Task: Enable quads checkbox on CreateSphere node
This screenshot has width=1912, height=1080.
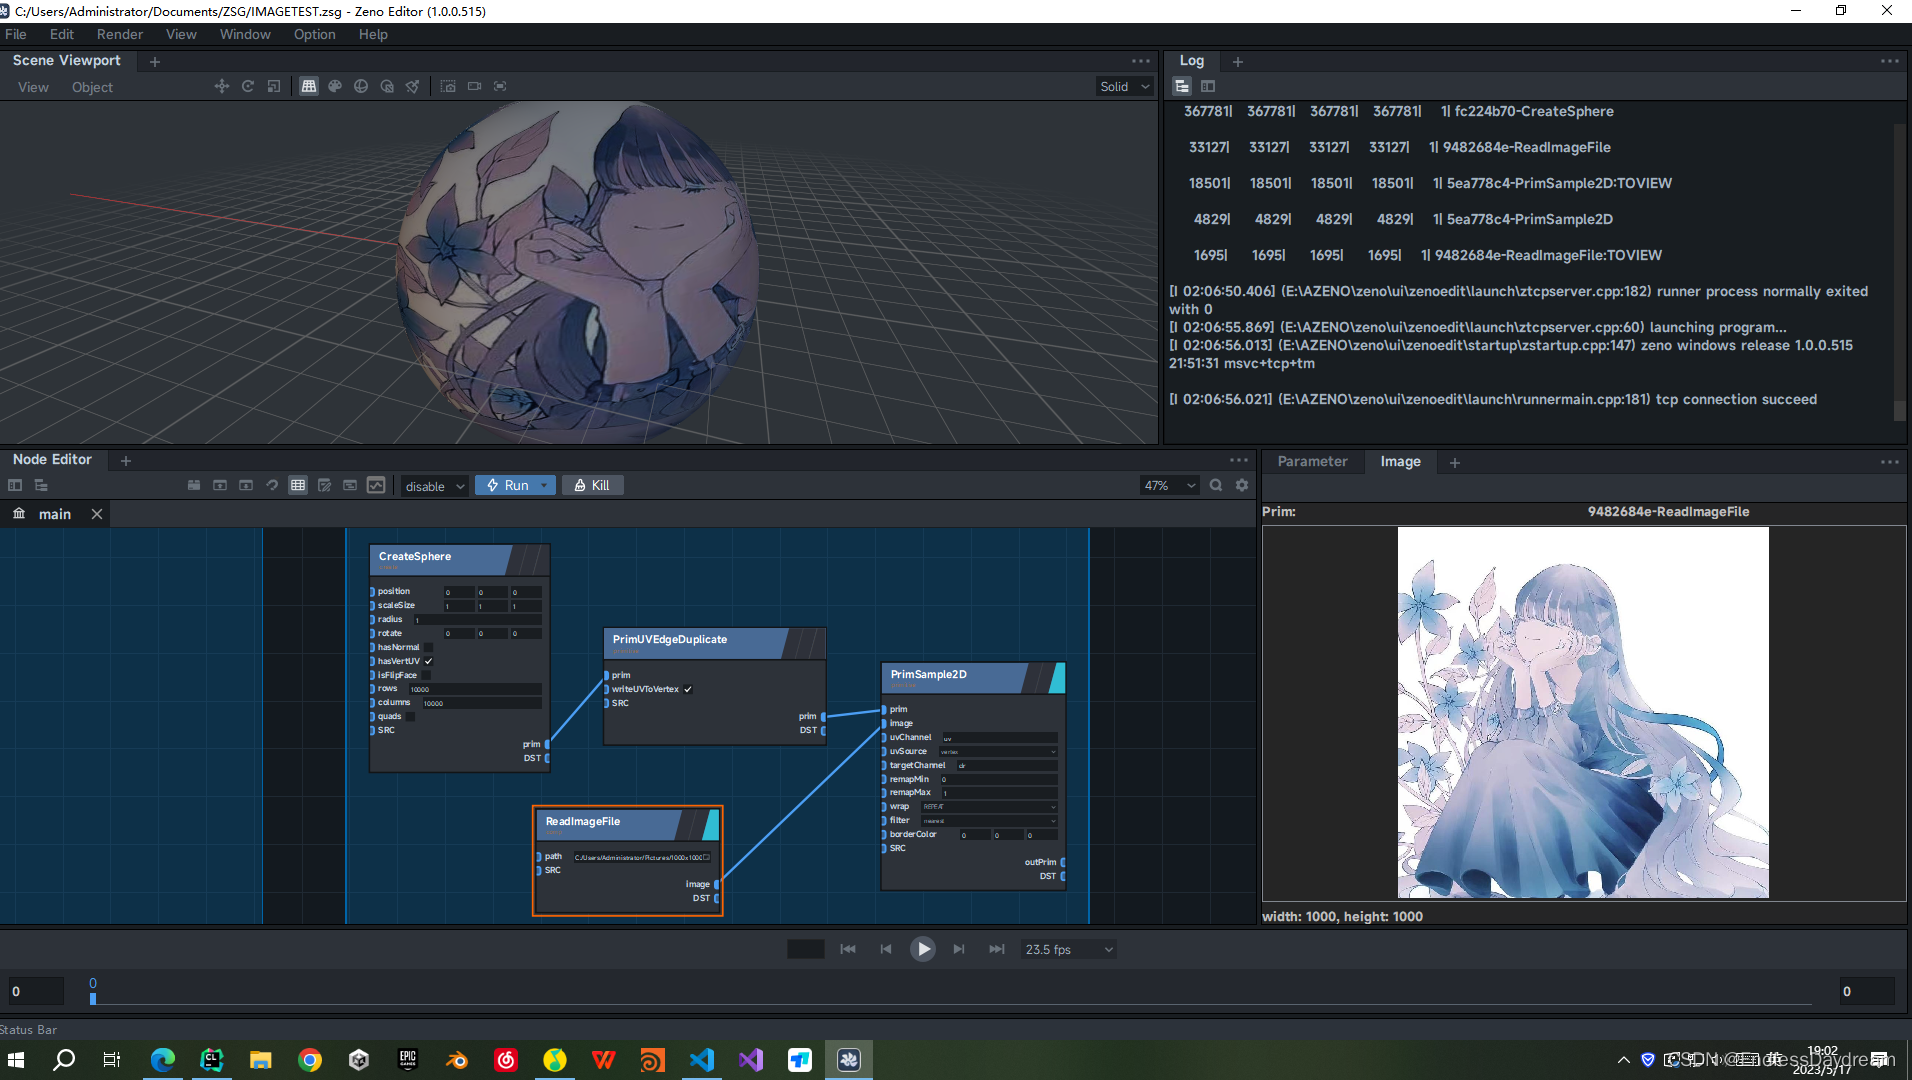Action: click(410, 716)
